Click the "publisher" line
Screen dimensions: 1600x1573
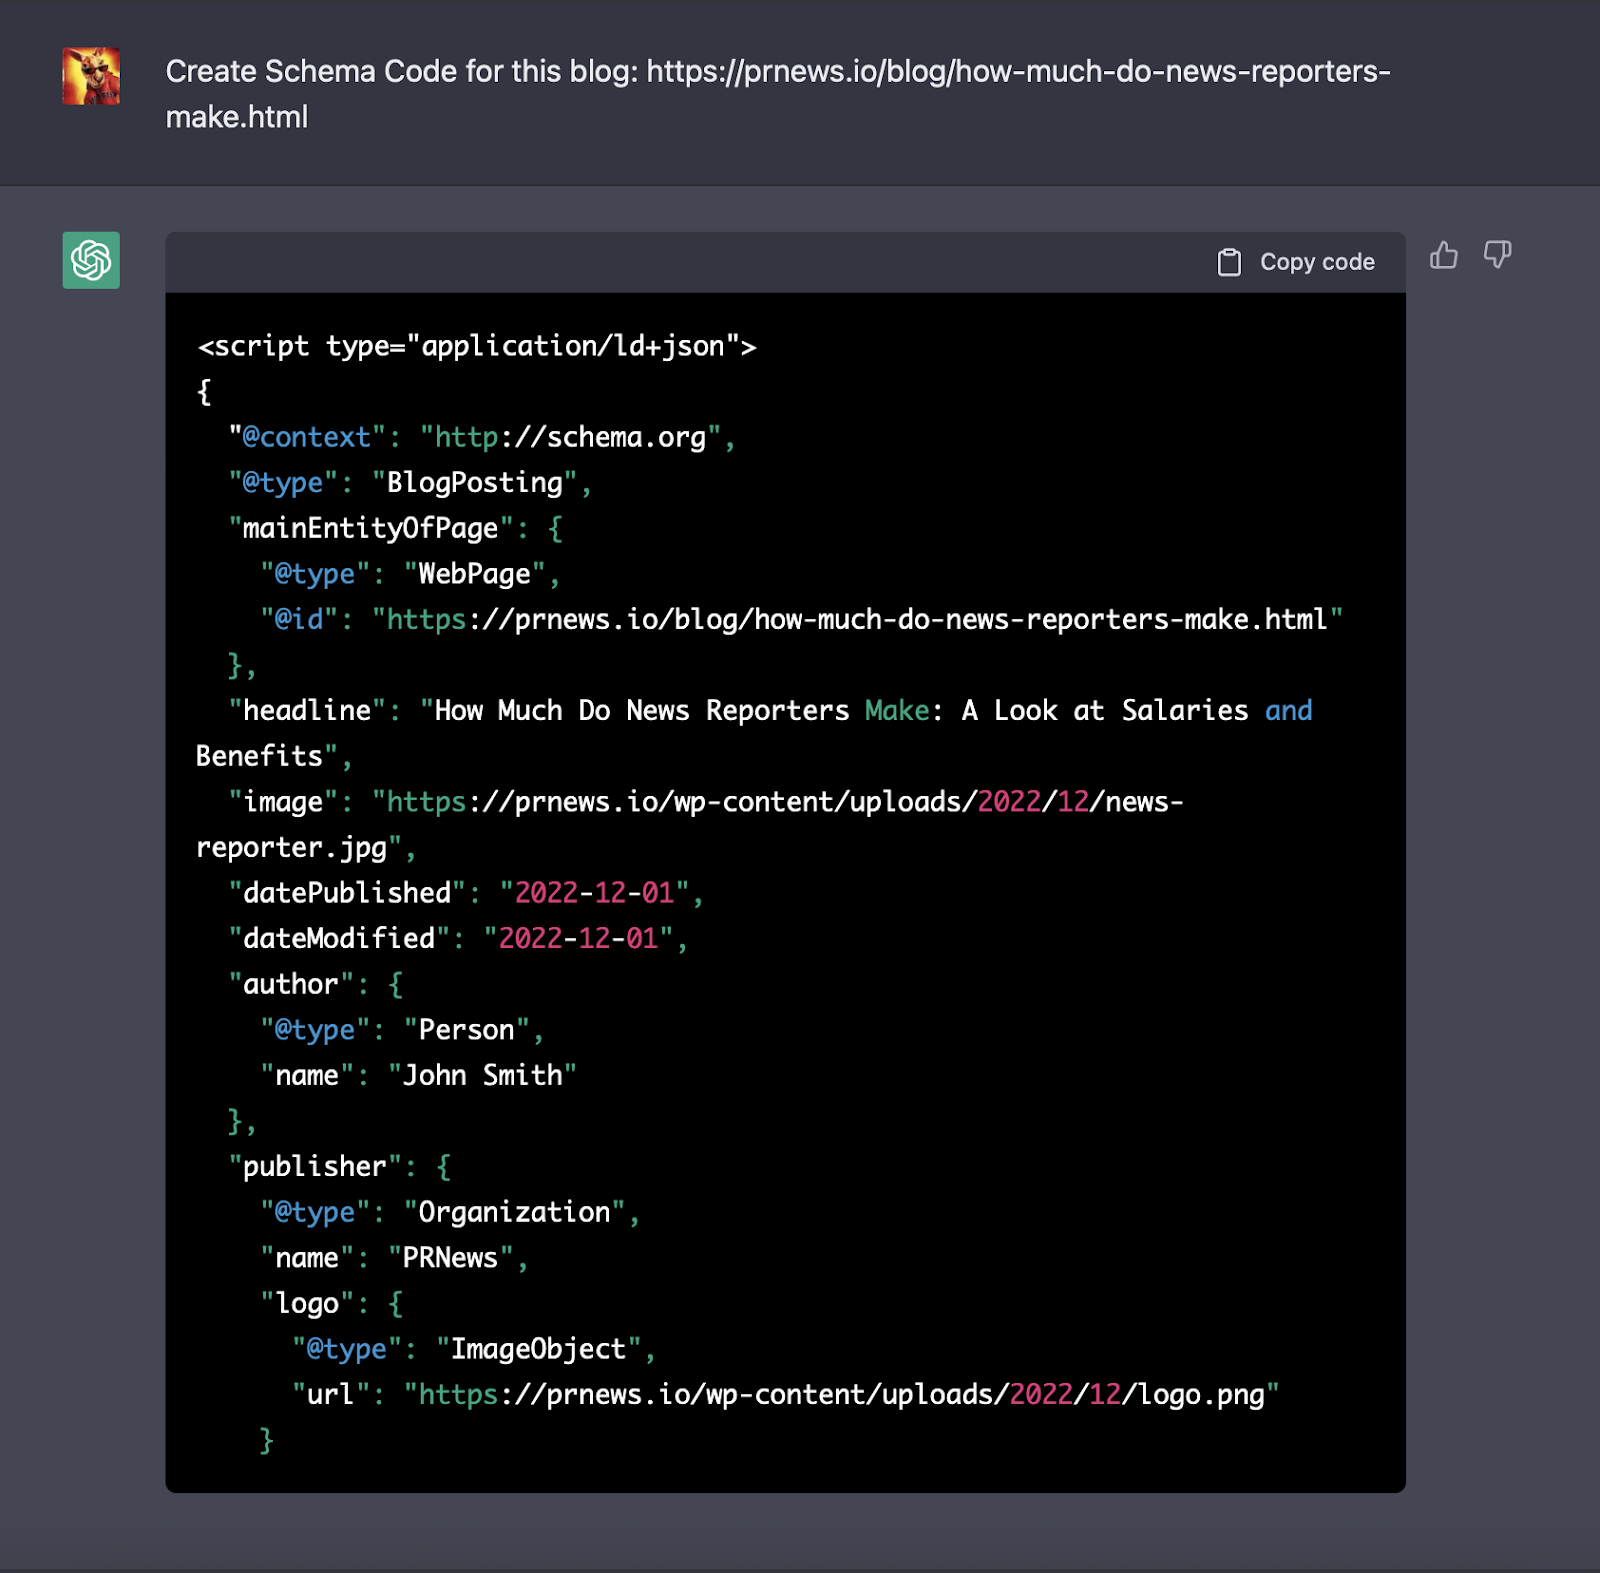[x=340, y=1167]
